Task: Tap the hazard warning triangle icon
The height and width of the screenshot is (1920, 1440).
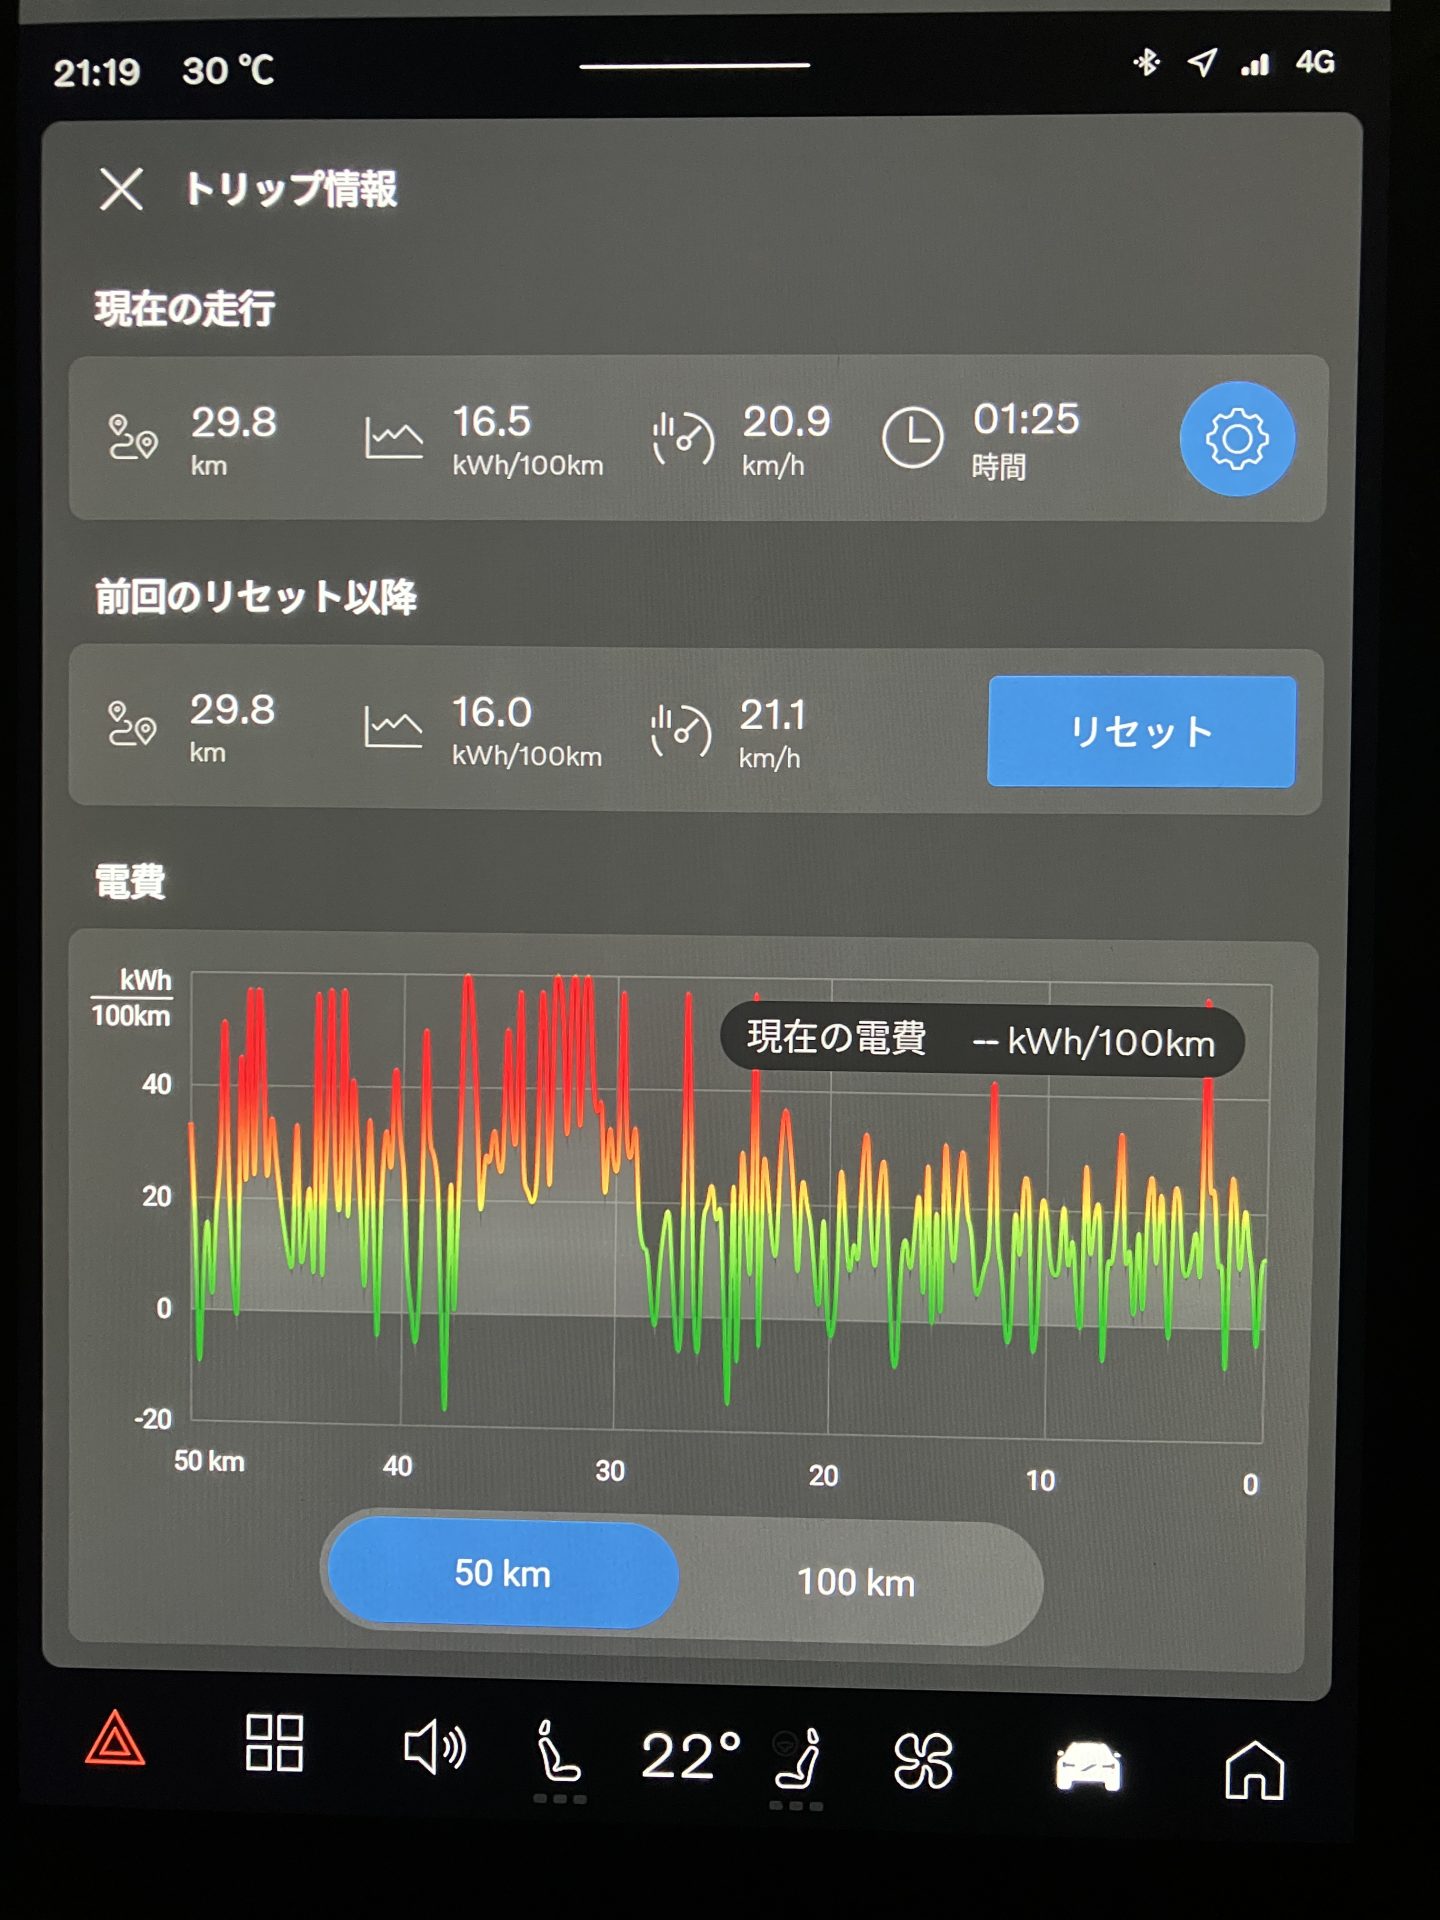Action: coord(115,1740)
